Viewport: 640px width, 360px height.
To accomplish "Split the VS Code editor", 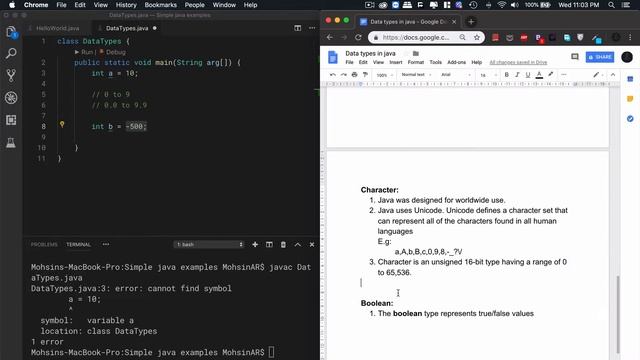I will click(x=298, y=28).
